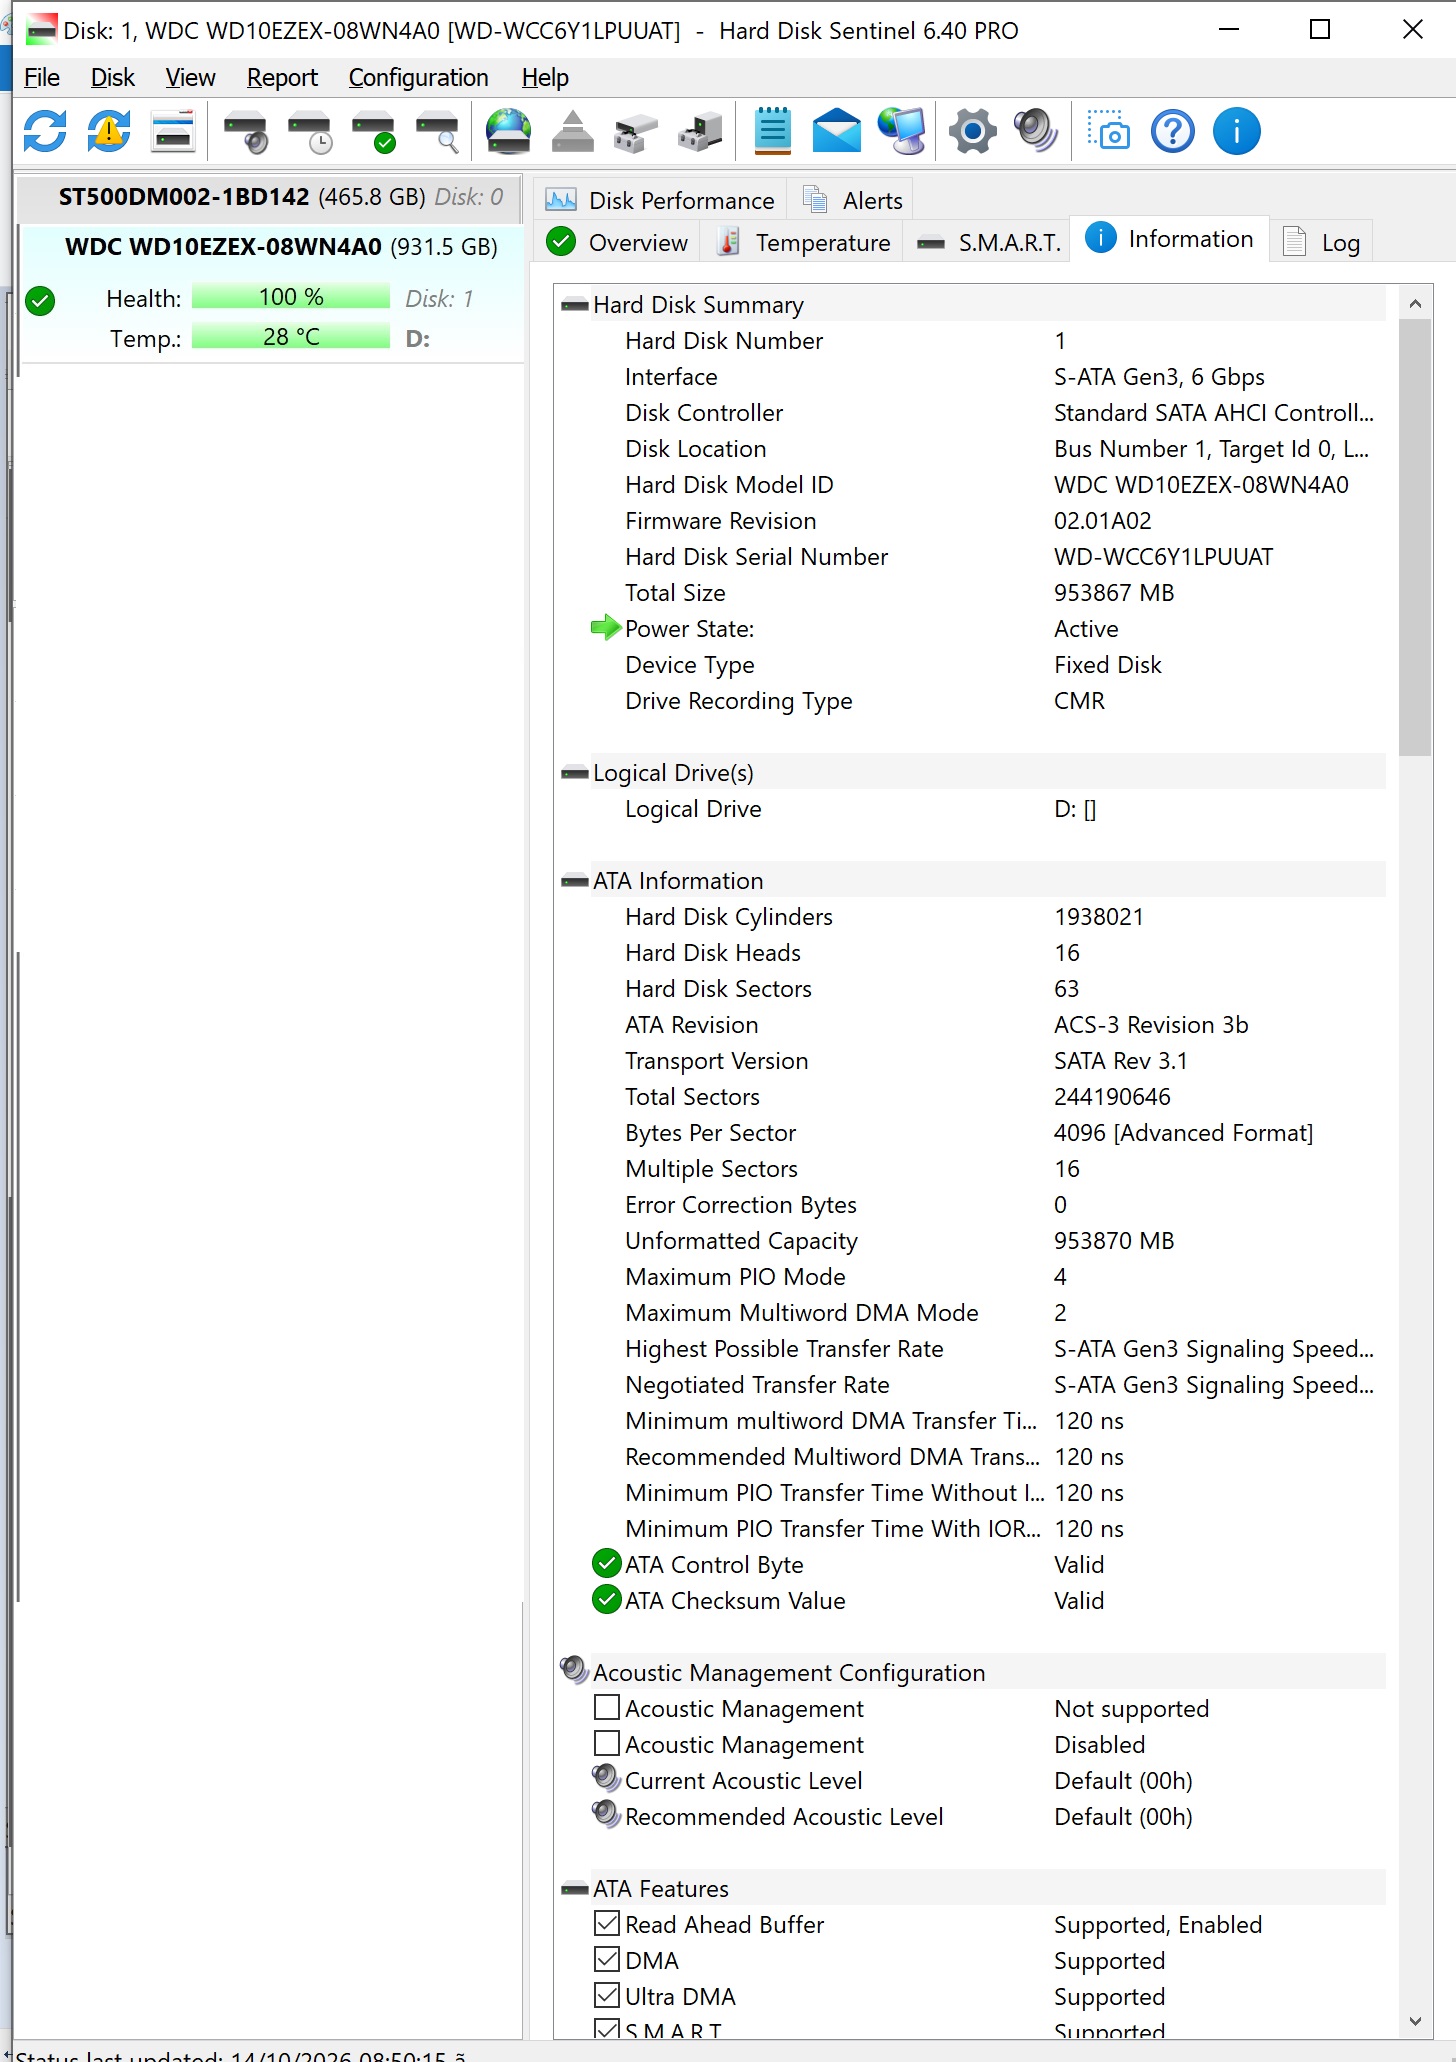Open help with the question mark icon
The height and width of the screenshot is (2062, 1456).
[x=1173, y=131]
